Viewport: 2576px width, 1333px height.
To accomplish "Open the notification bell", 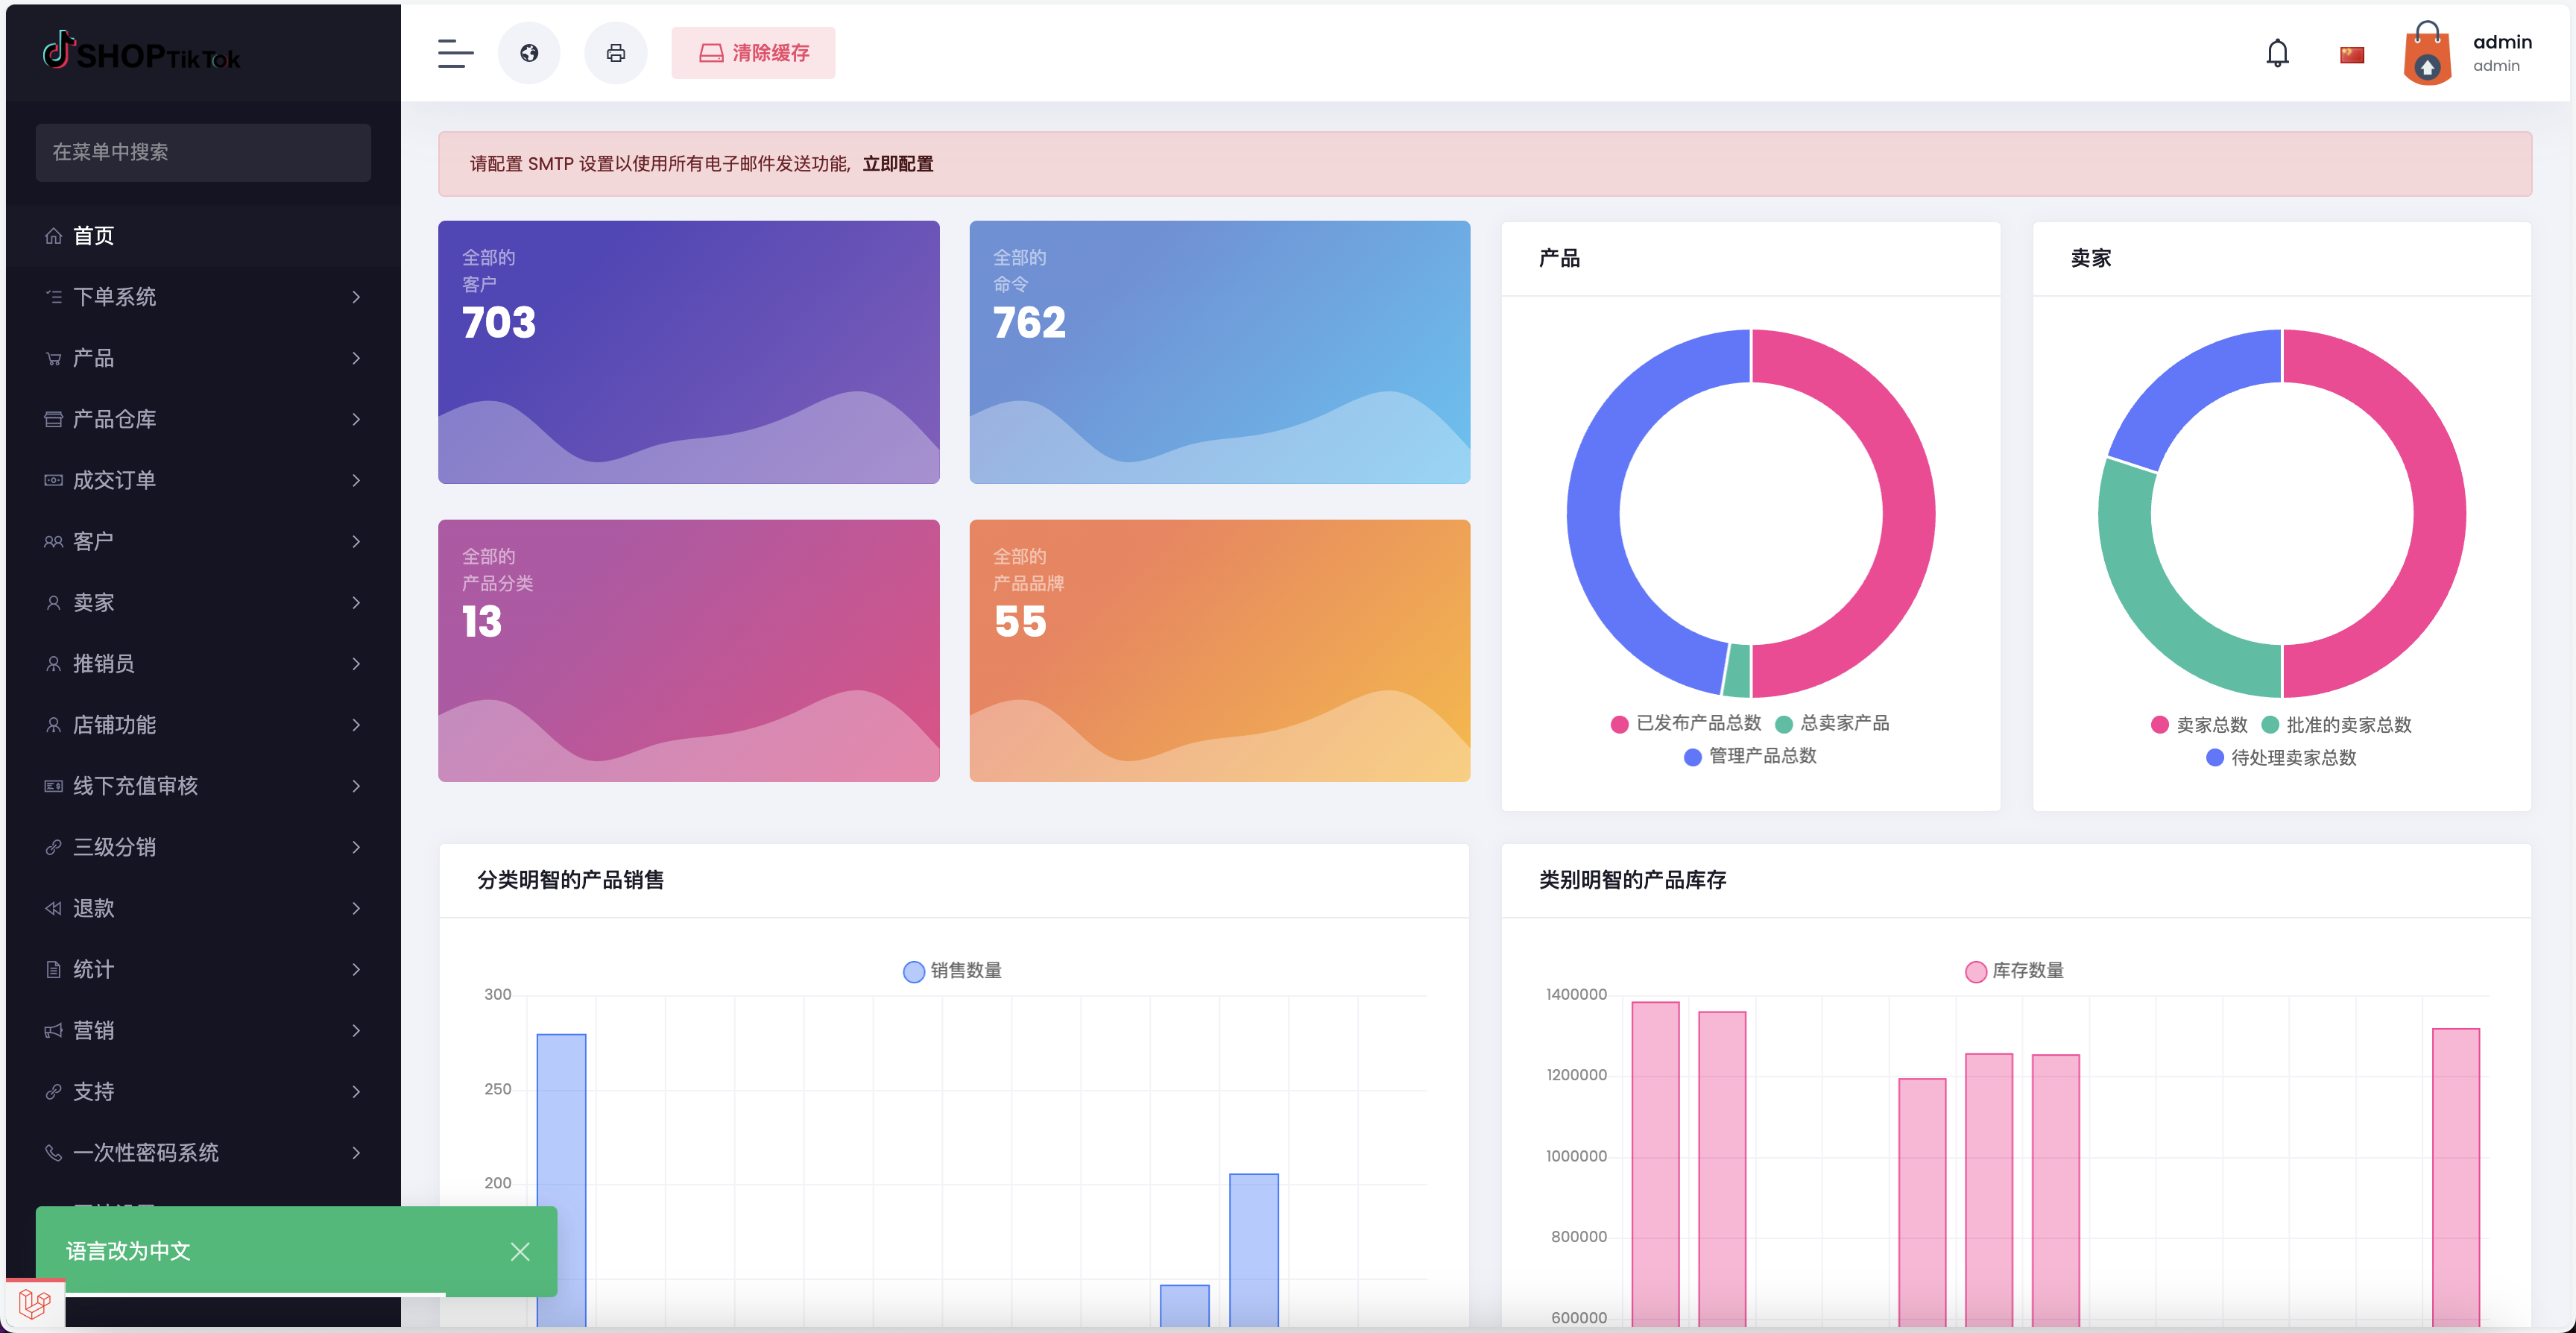I will point(2277,53).
